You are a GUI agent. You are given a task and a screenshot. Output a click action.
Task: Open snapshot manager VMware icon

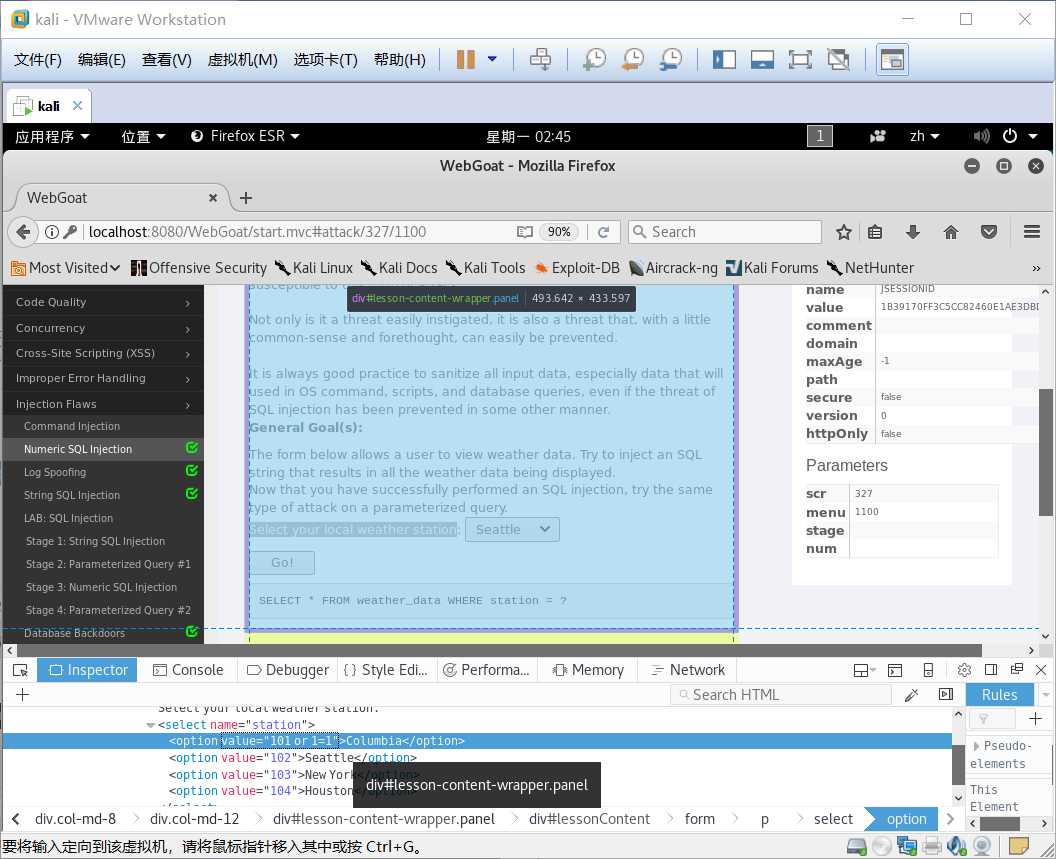click(x=671, y=59)
